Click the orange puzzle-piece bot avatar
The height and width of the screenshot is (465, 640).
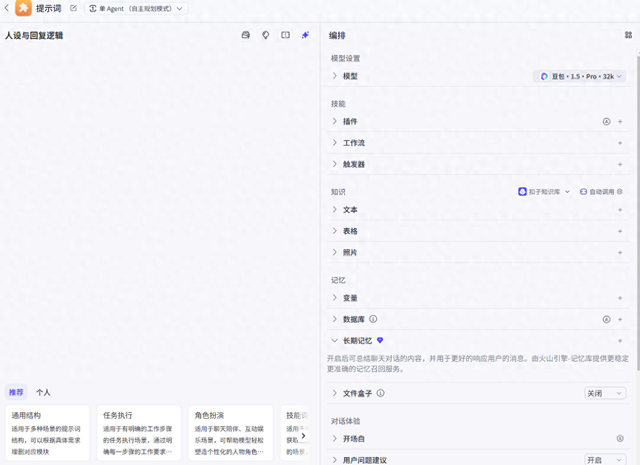click(x=23, y=8)
